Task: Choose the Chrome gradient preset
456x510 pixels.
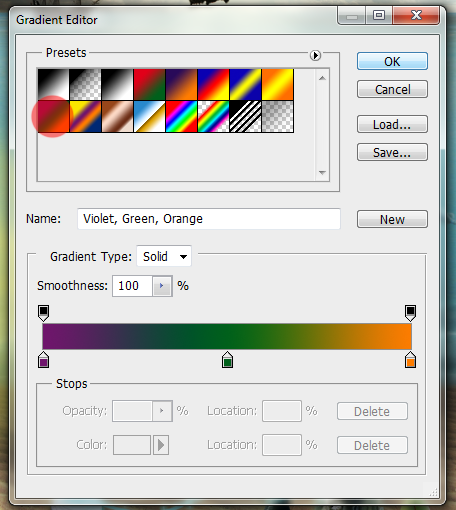Action: tap(149, 117)
